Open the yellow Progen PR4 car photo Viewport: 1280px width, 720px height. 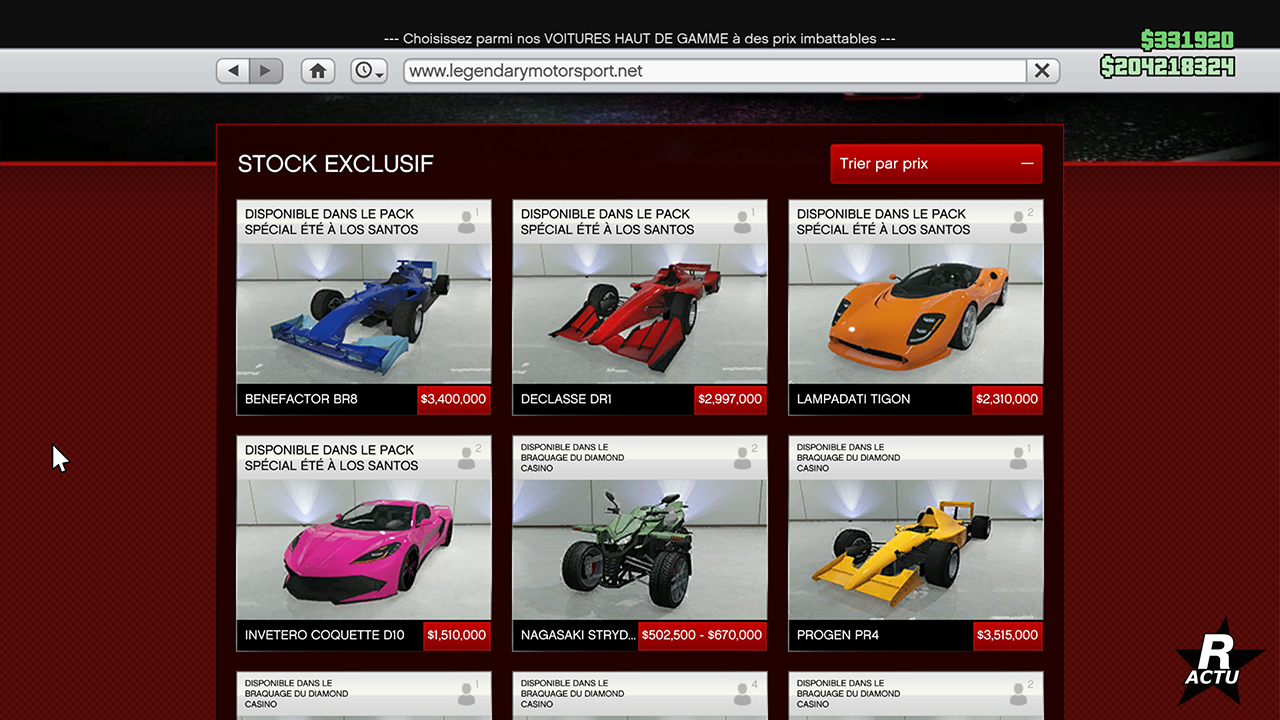tap(916, 550)
